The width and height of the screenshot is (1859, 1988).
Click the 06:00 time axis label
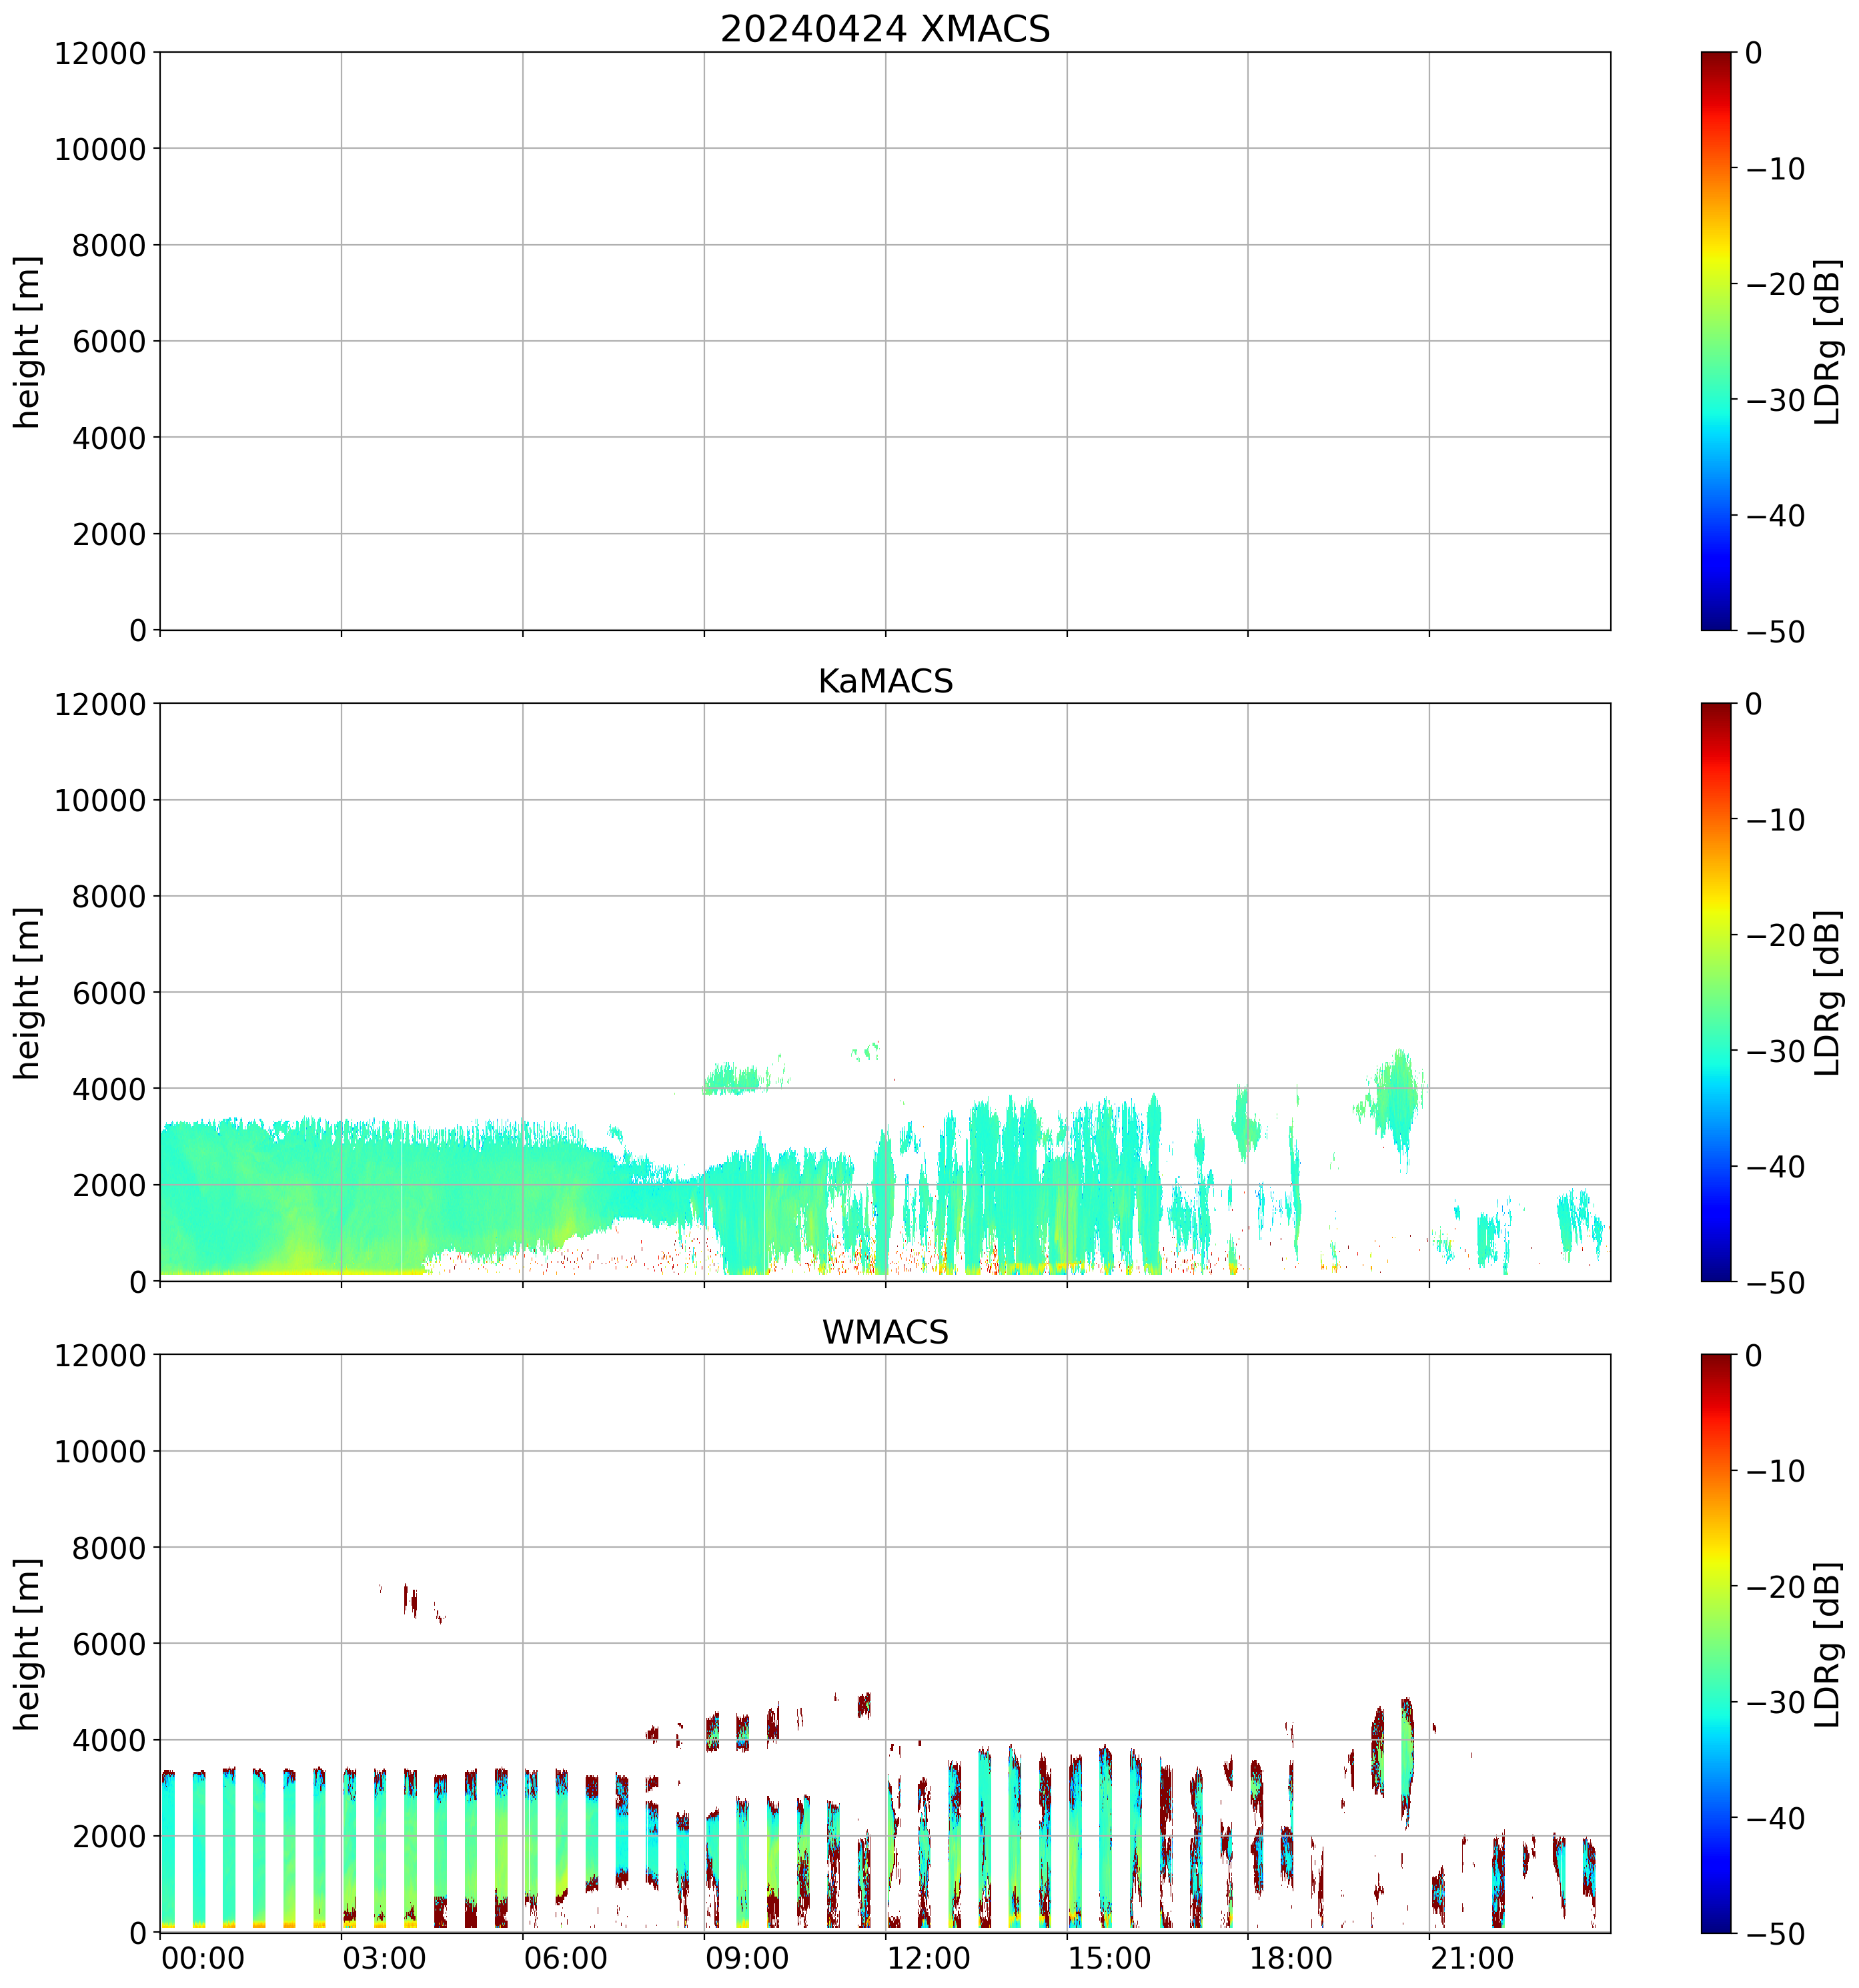pyautogui.click(x=565, y=1958)
